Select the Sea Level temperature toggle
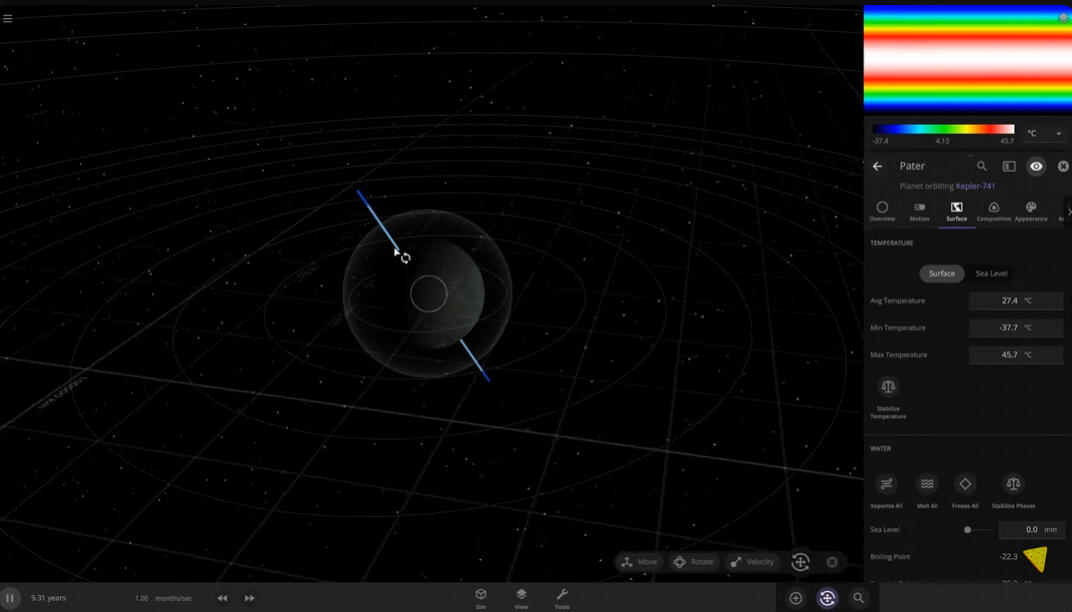This screenshot has height=612, width=1072. click(x=991, y=273)
